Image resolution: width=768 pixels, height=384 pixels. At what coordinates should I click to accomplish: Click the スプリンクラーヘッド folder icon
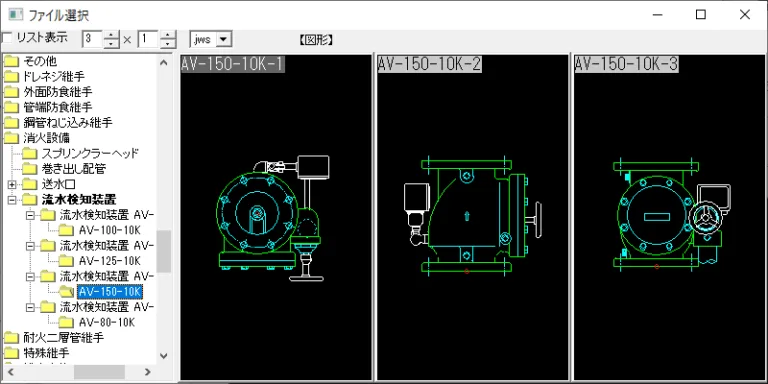point(30,154)
